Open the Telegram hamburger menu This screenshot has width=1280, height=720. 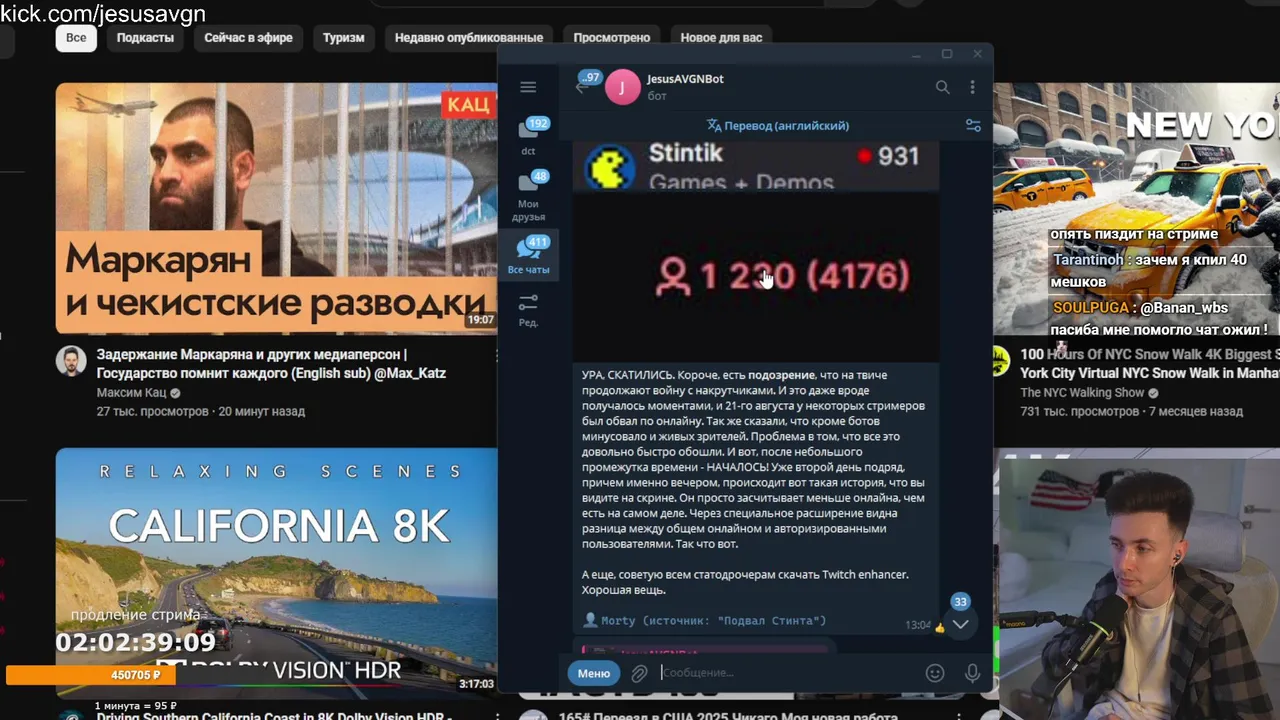pyautogui.click(x=528, y=87)
